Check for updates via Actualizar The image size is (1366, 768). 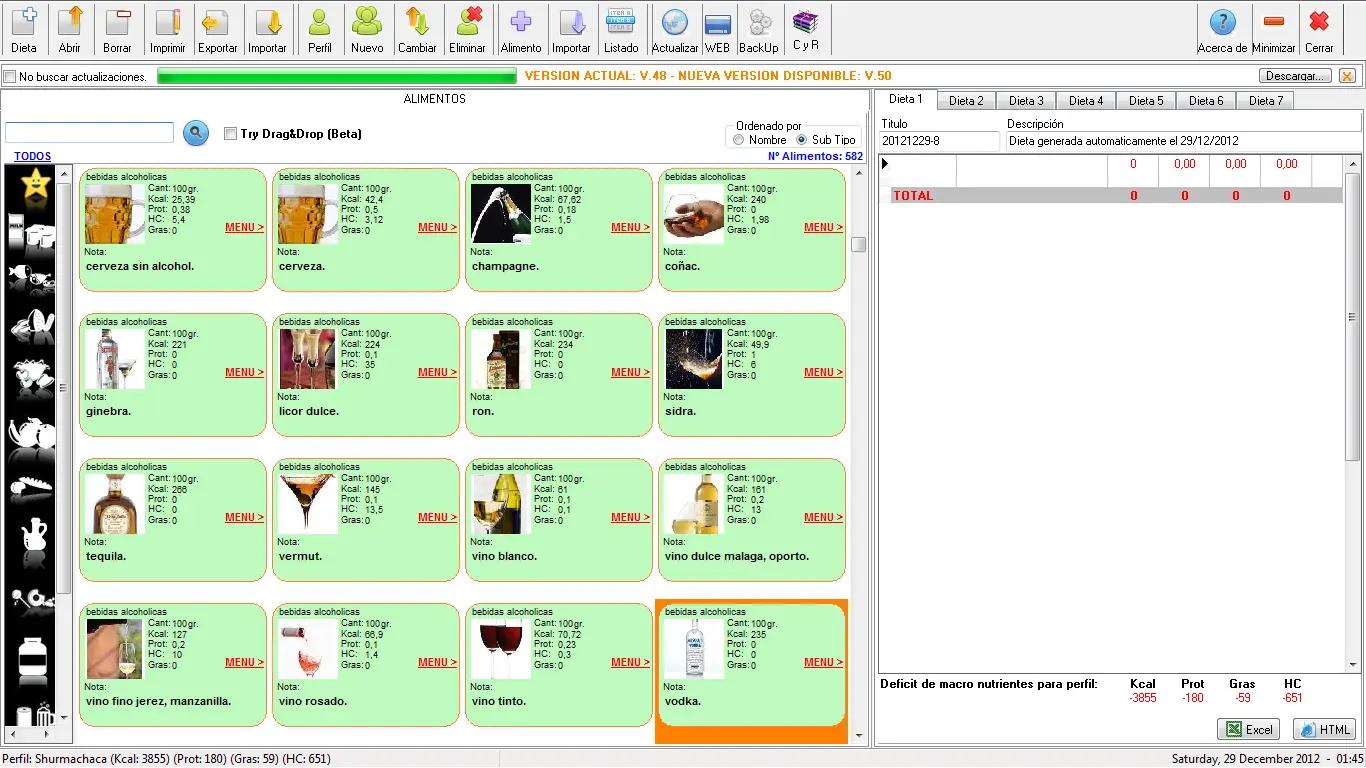click(675, 30)
